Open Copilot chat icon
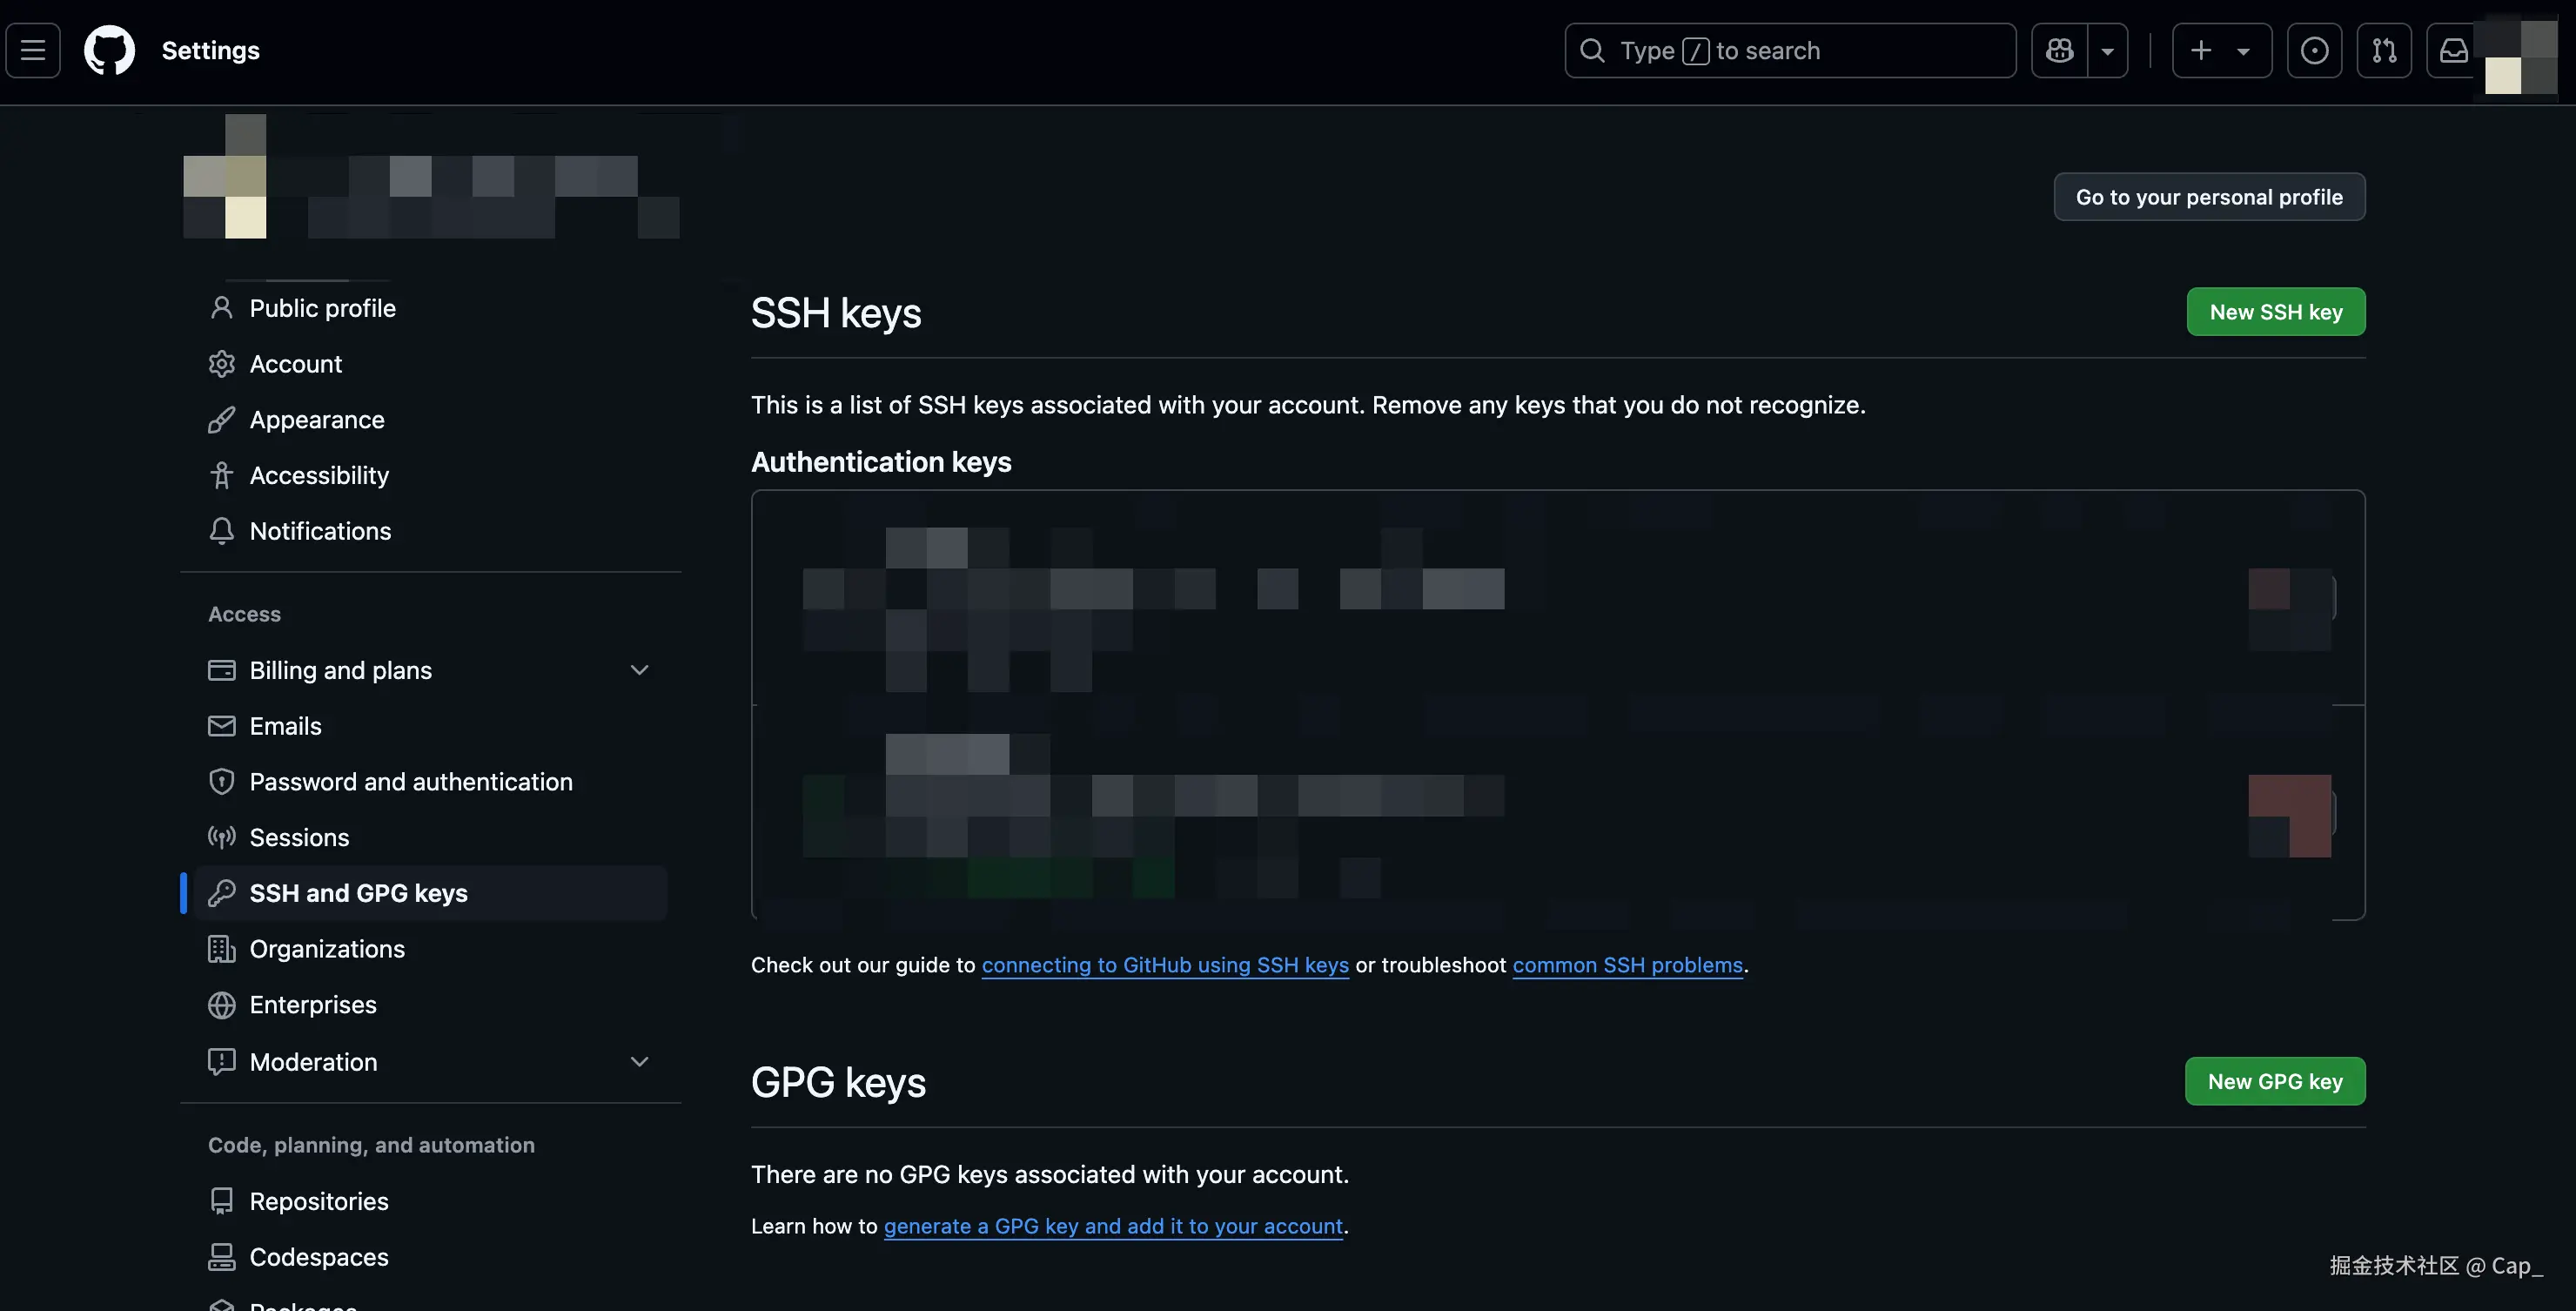 [2059, 50]
